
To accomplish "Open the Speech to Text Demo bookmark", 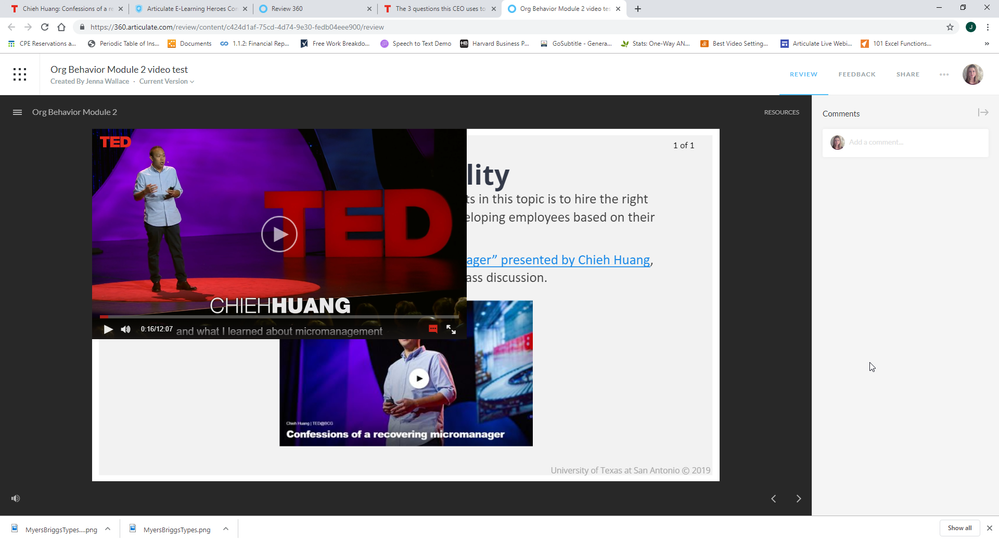I will point(416,43).
